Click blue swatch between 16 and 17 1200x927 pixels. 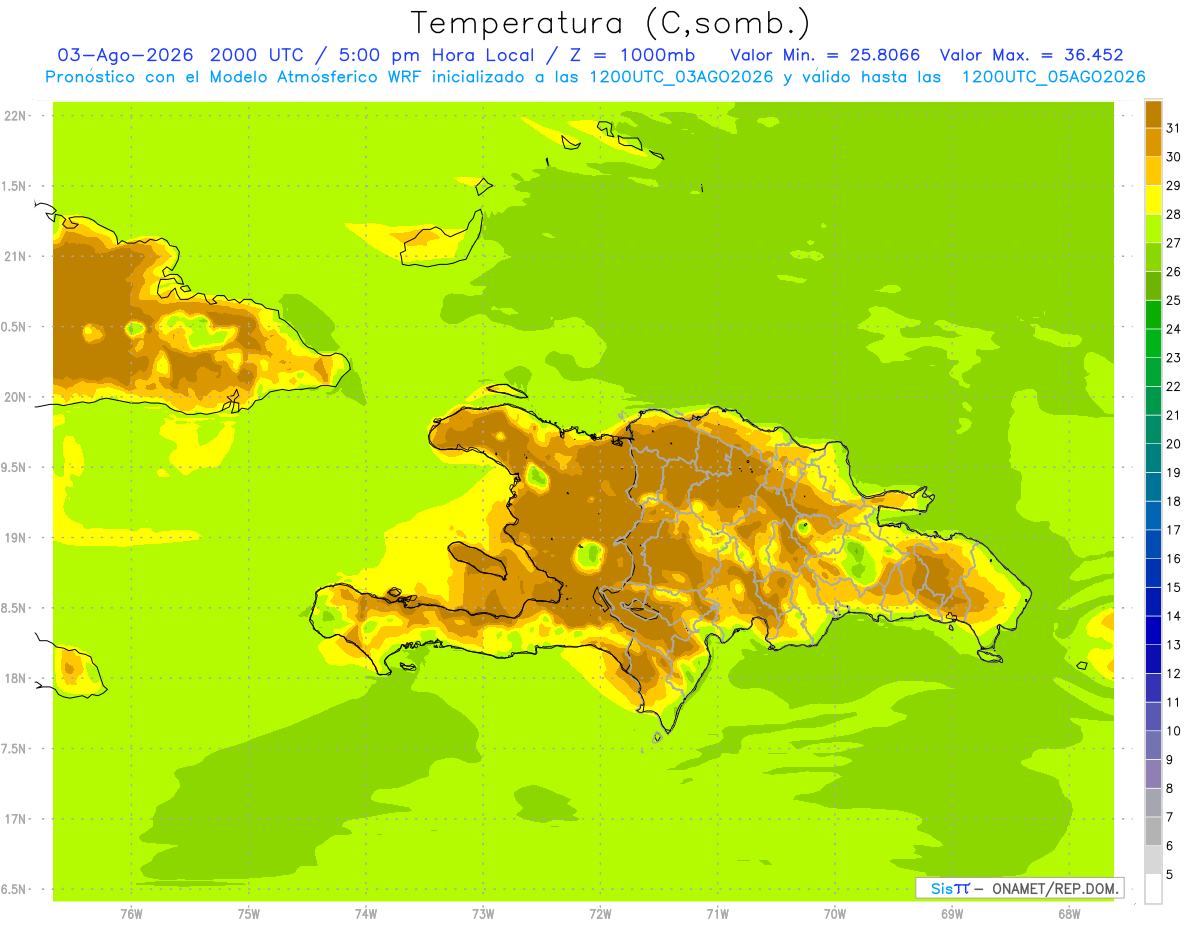coord(1153,544)
